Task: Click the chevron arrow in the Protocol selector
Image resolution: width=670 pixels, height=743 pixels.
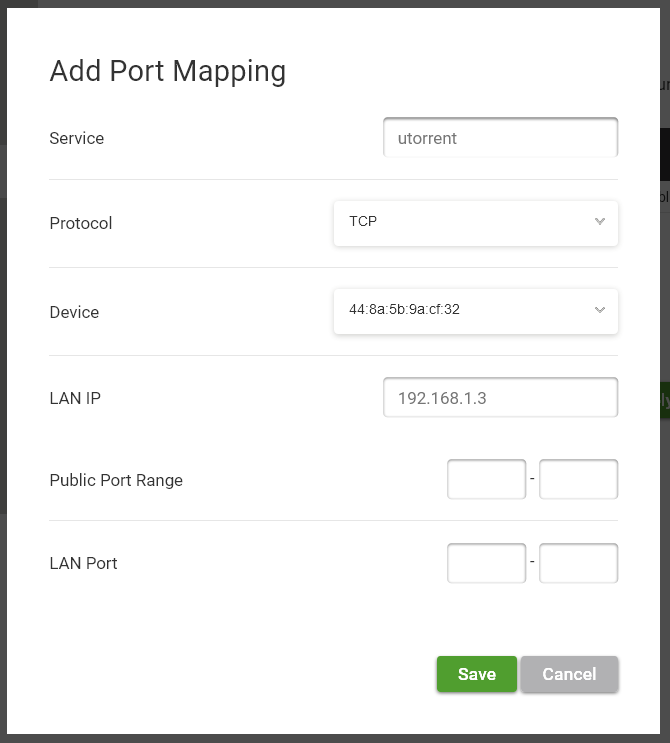Action: coord(600,221)
